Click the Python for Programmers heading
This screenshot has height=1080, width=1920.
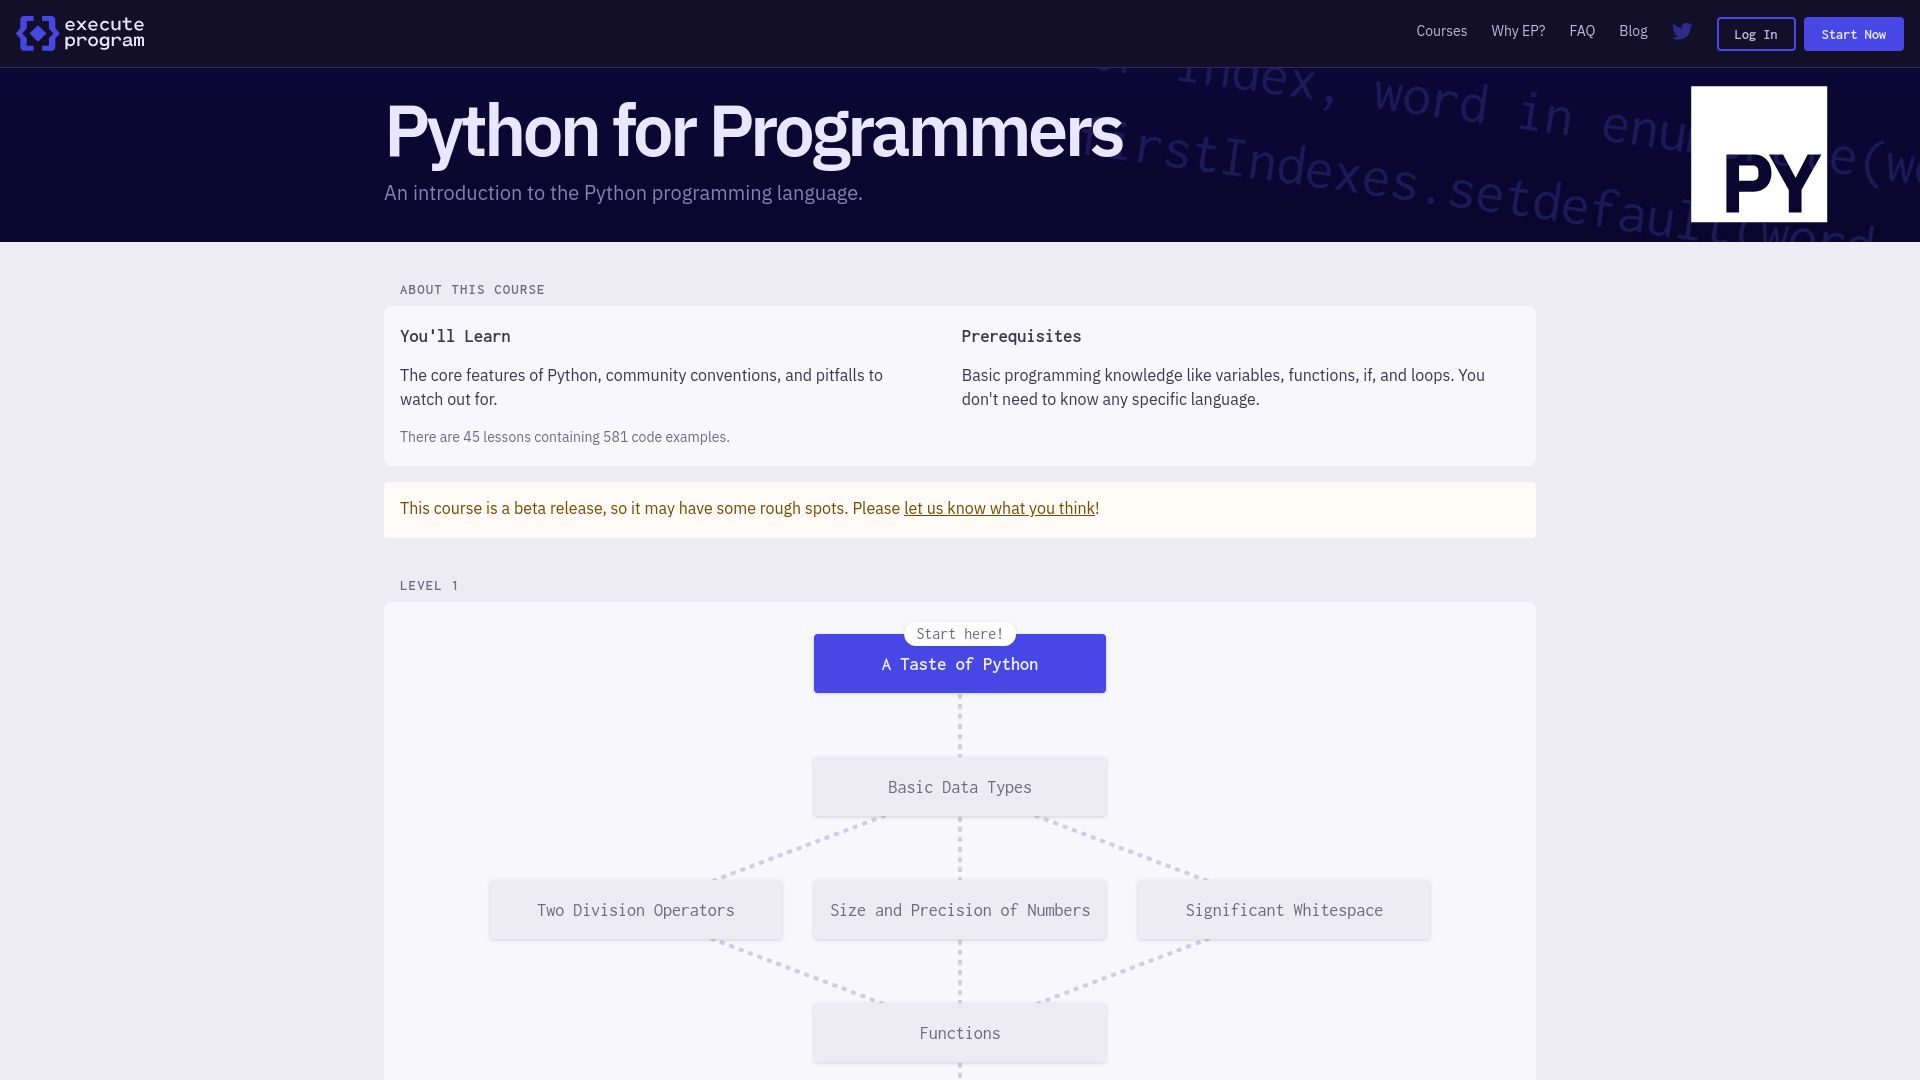click(x=753, y=132)
